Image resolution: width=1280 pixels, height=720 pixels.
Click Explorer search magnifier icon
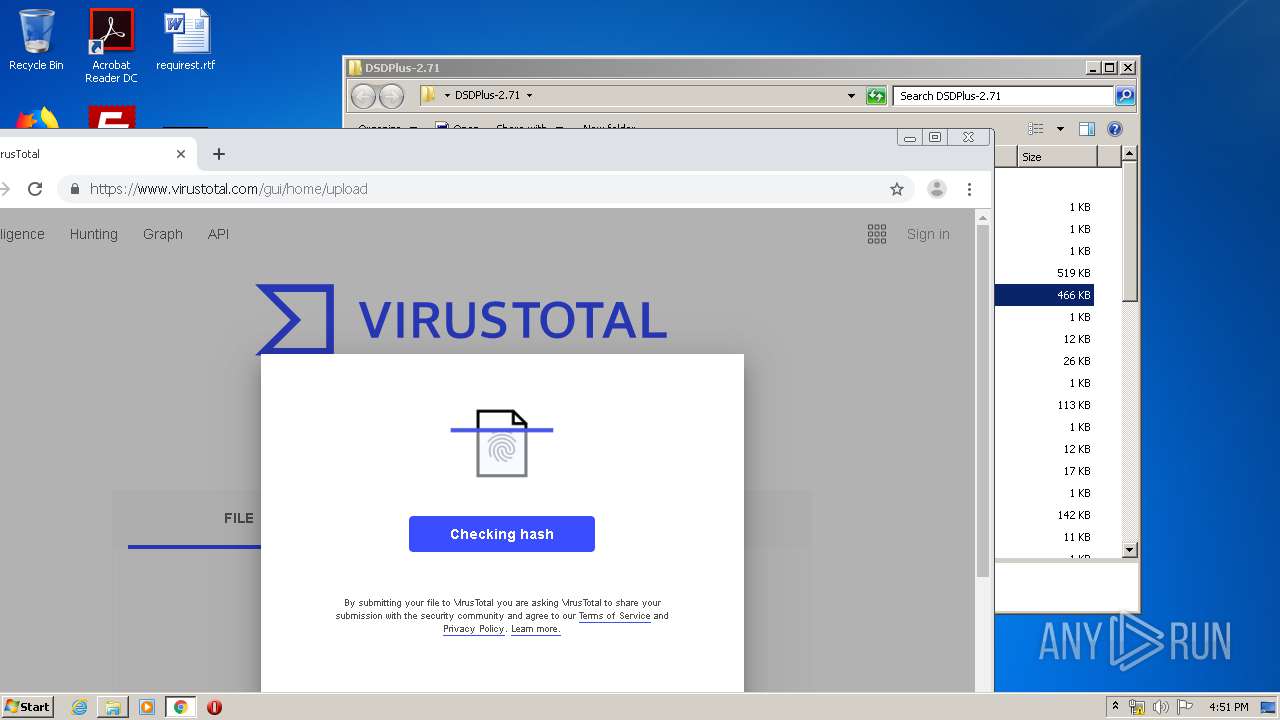point(1125,96)
